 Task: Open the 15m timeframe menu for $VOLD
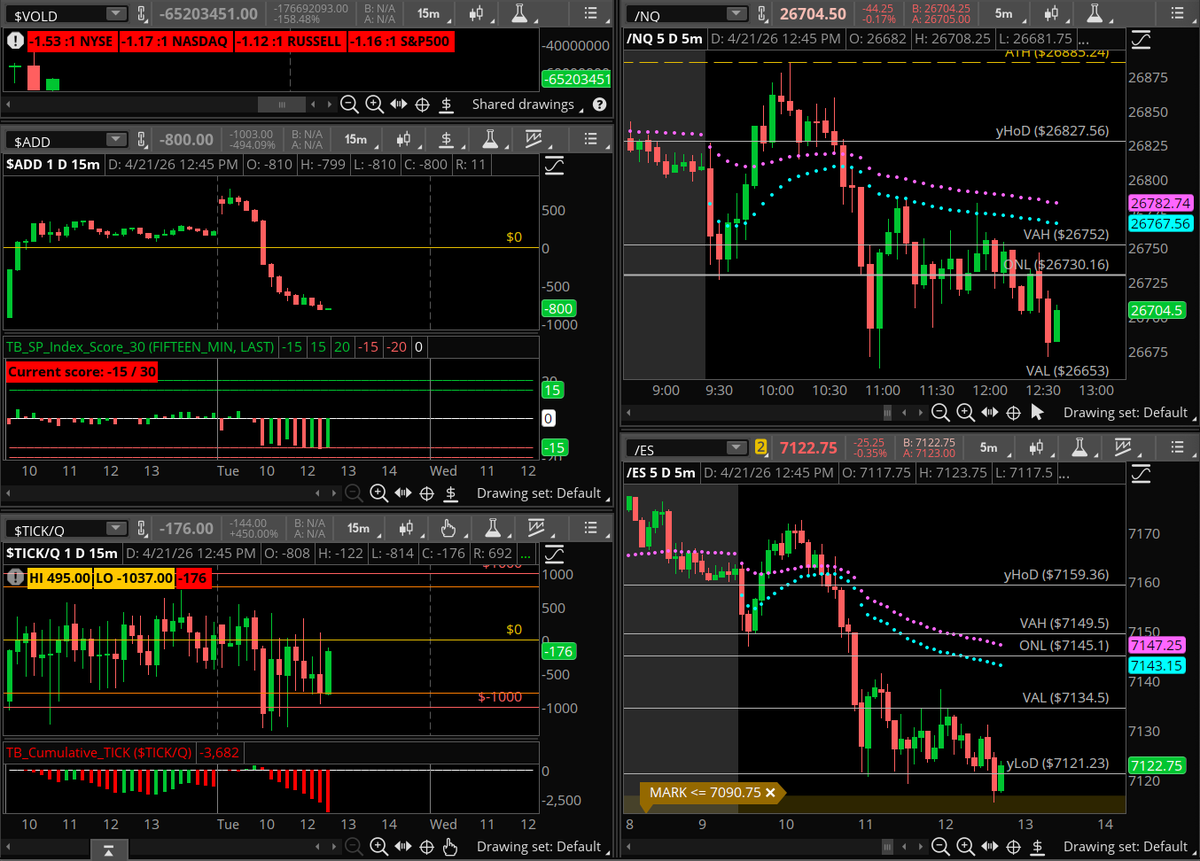[x=427, y=13]
